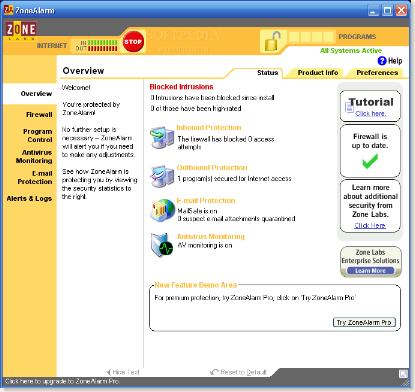The width and height of the screenshot is (415, 392).
Task: Click the 'All Systems Active' status text
Action: pyautogui.click(x=351, y=51)
